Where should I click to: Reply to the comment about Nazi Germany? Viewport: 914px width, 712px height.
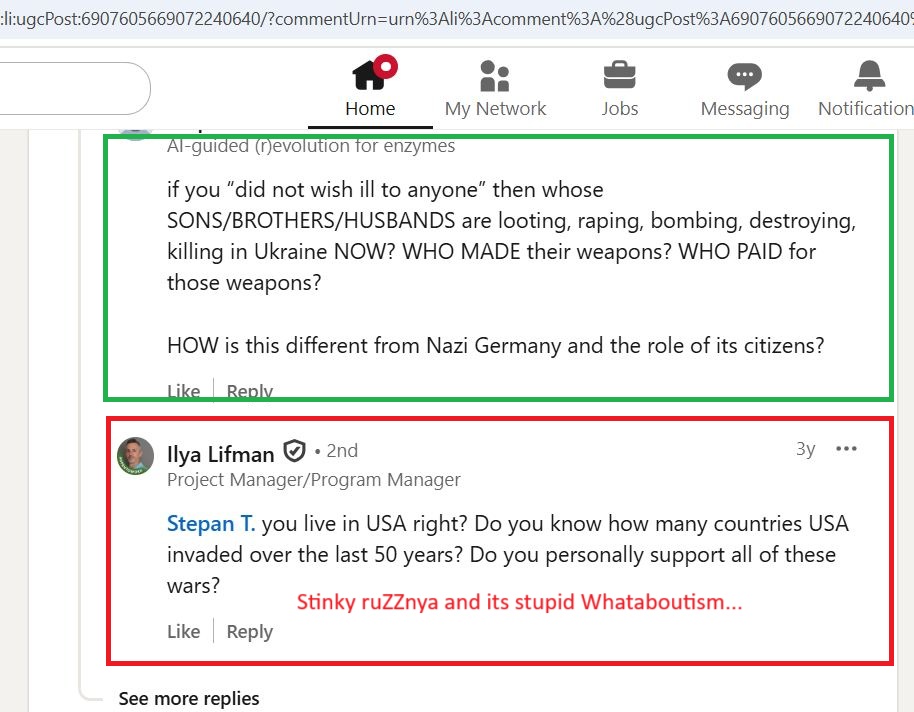(249, 391)
